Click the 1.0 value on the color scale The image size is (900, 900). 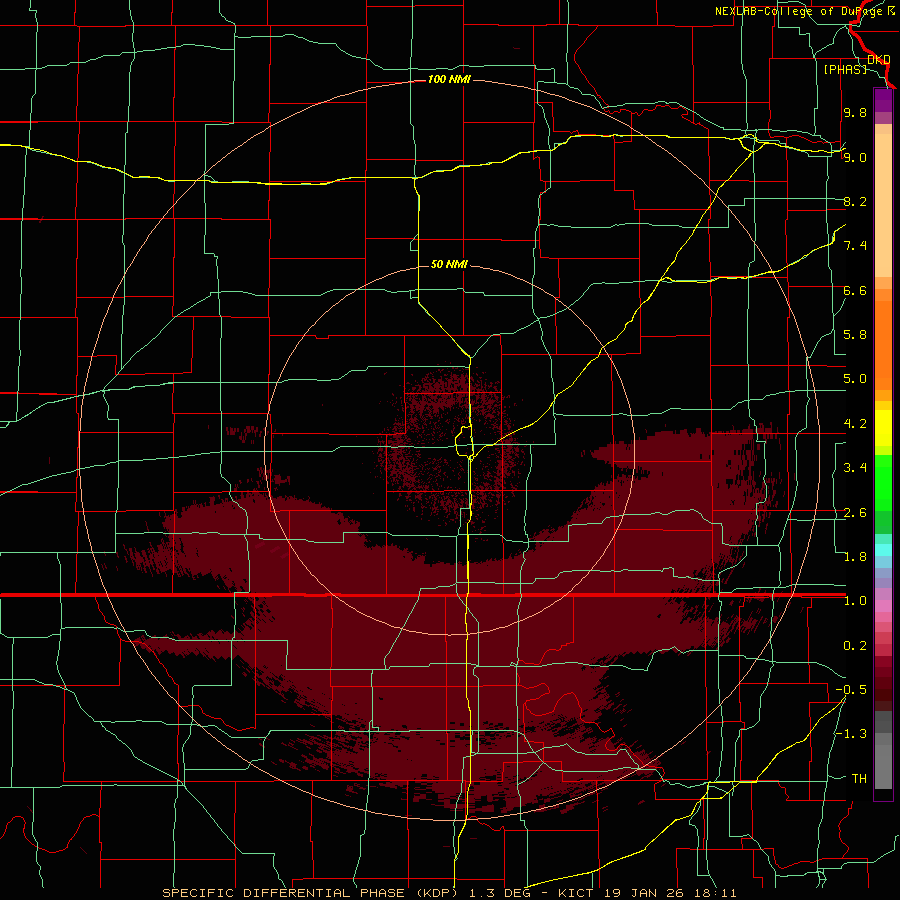click(855, 601)
